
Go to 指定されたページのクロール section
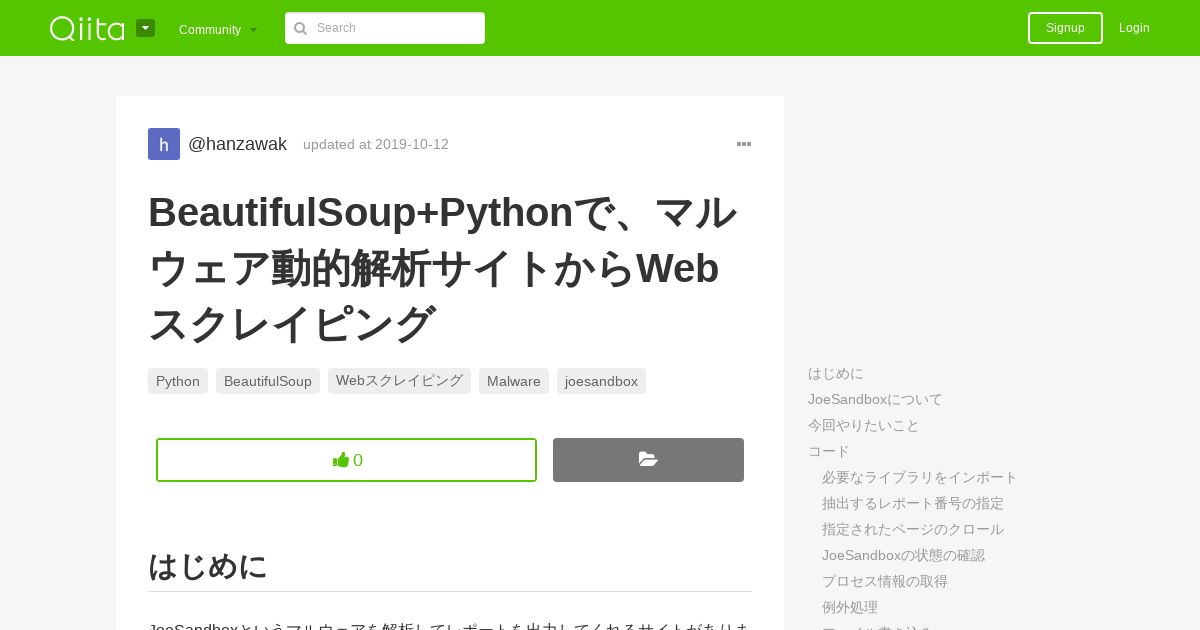tap(913, 529)
